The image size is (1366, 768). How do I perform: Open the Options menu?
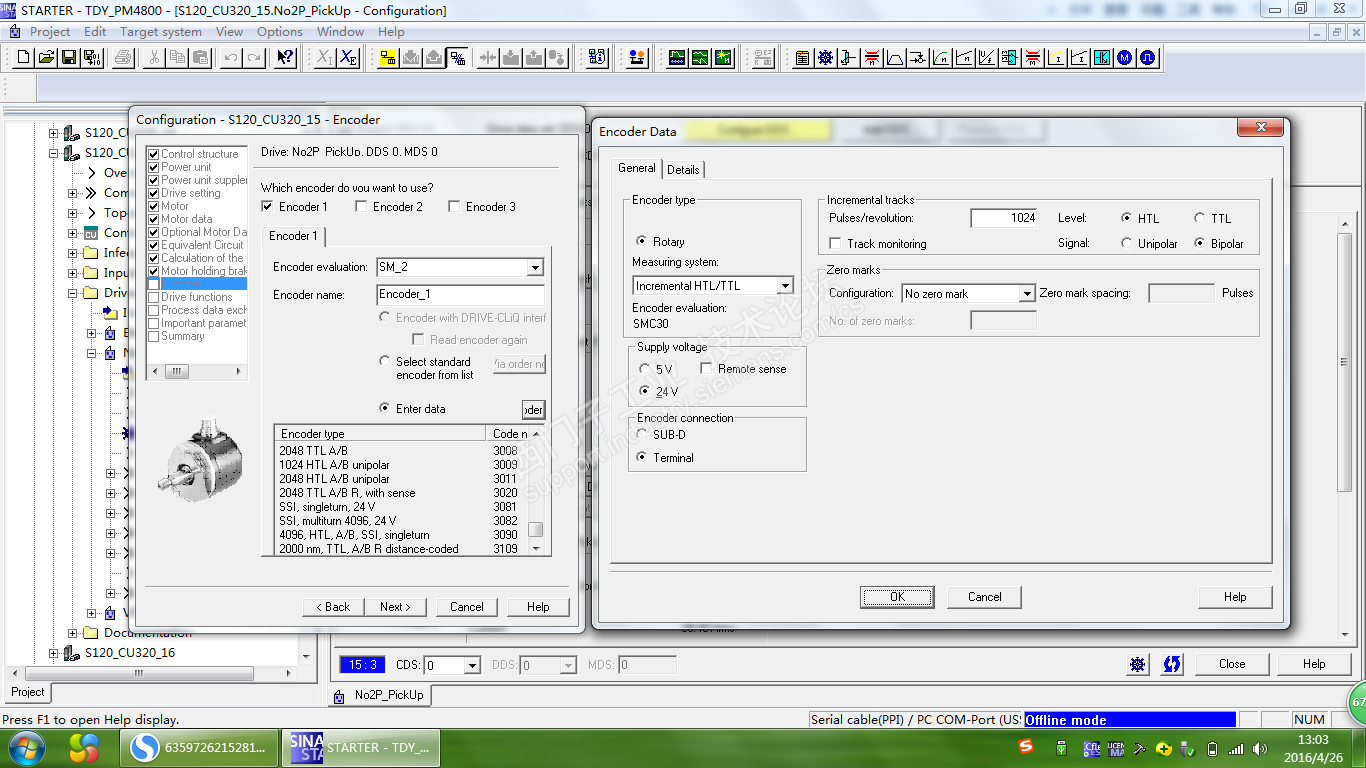pyautogui.click(x=280, y=31)
